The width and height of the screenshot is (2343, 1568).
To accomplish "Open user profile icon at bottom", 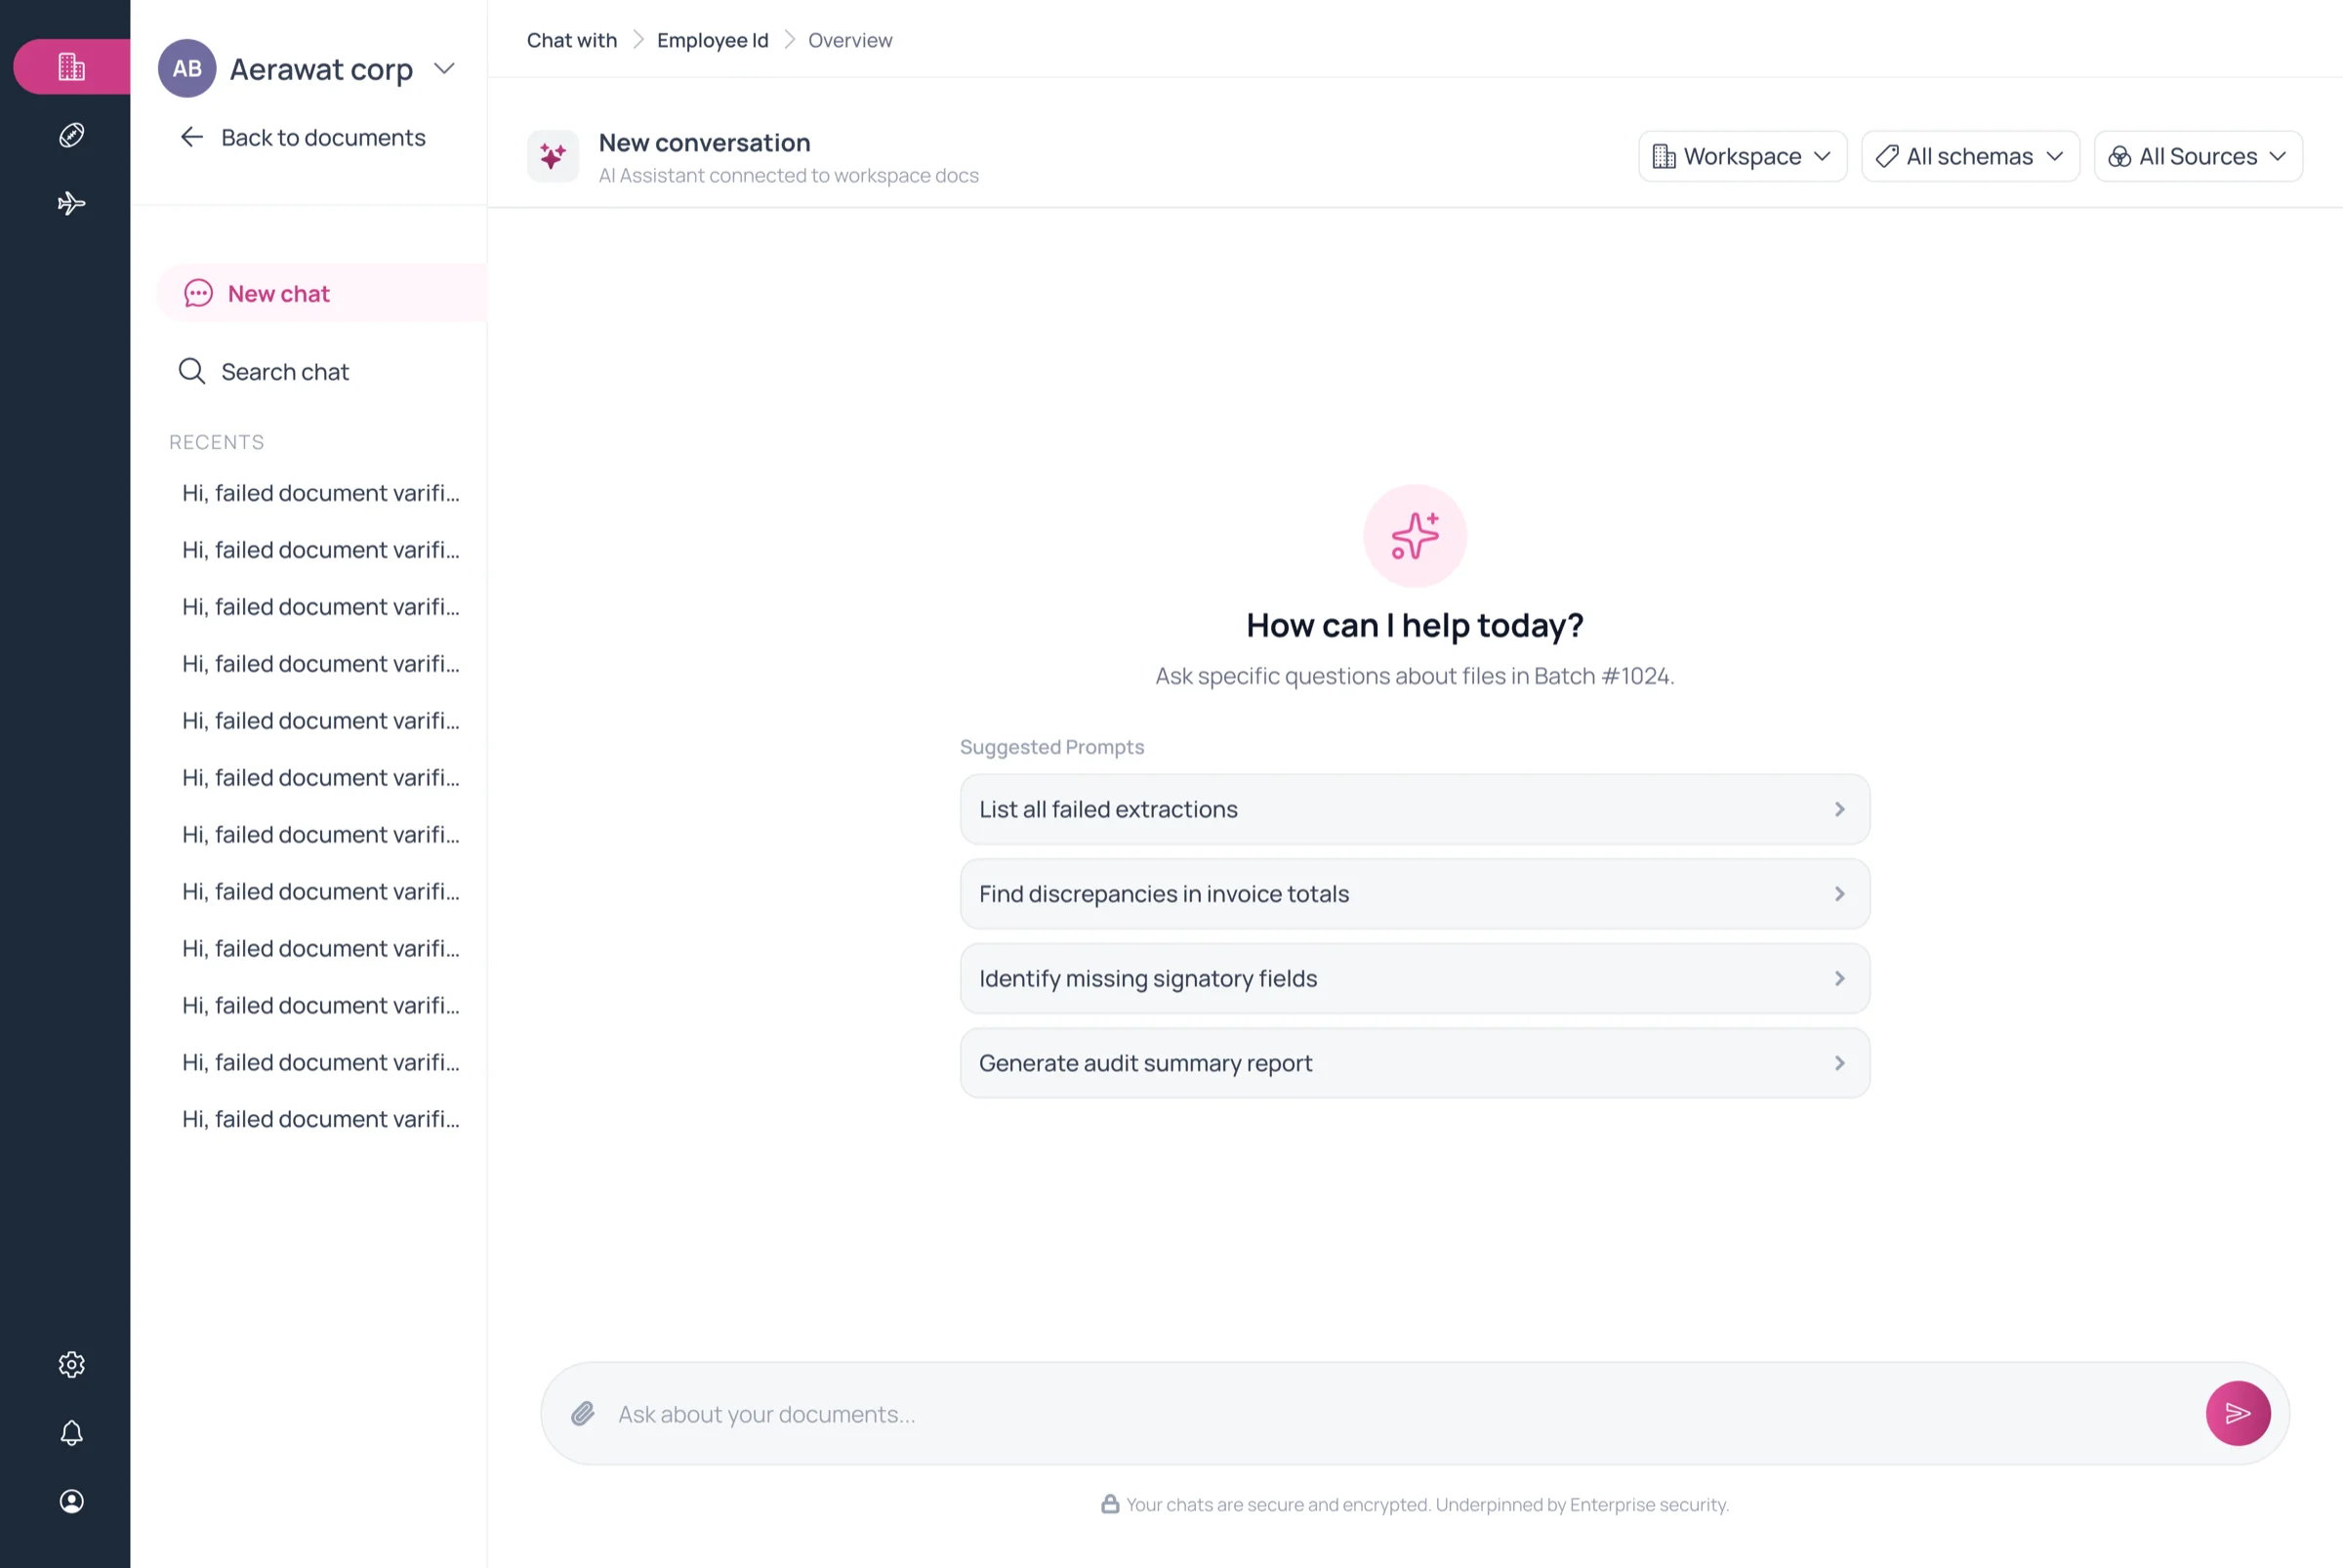I will (x=71, y=1500).
